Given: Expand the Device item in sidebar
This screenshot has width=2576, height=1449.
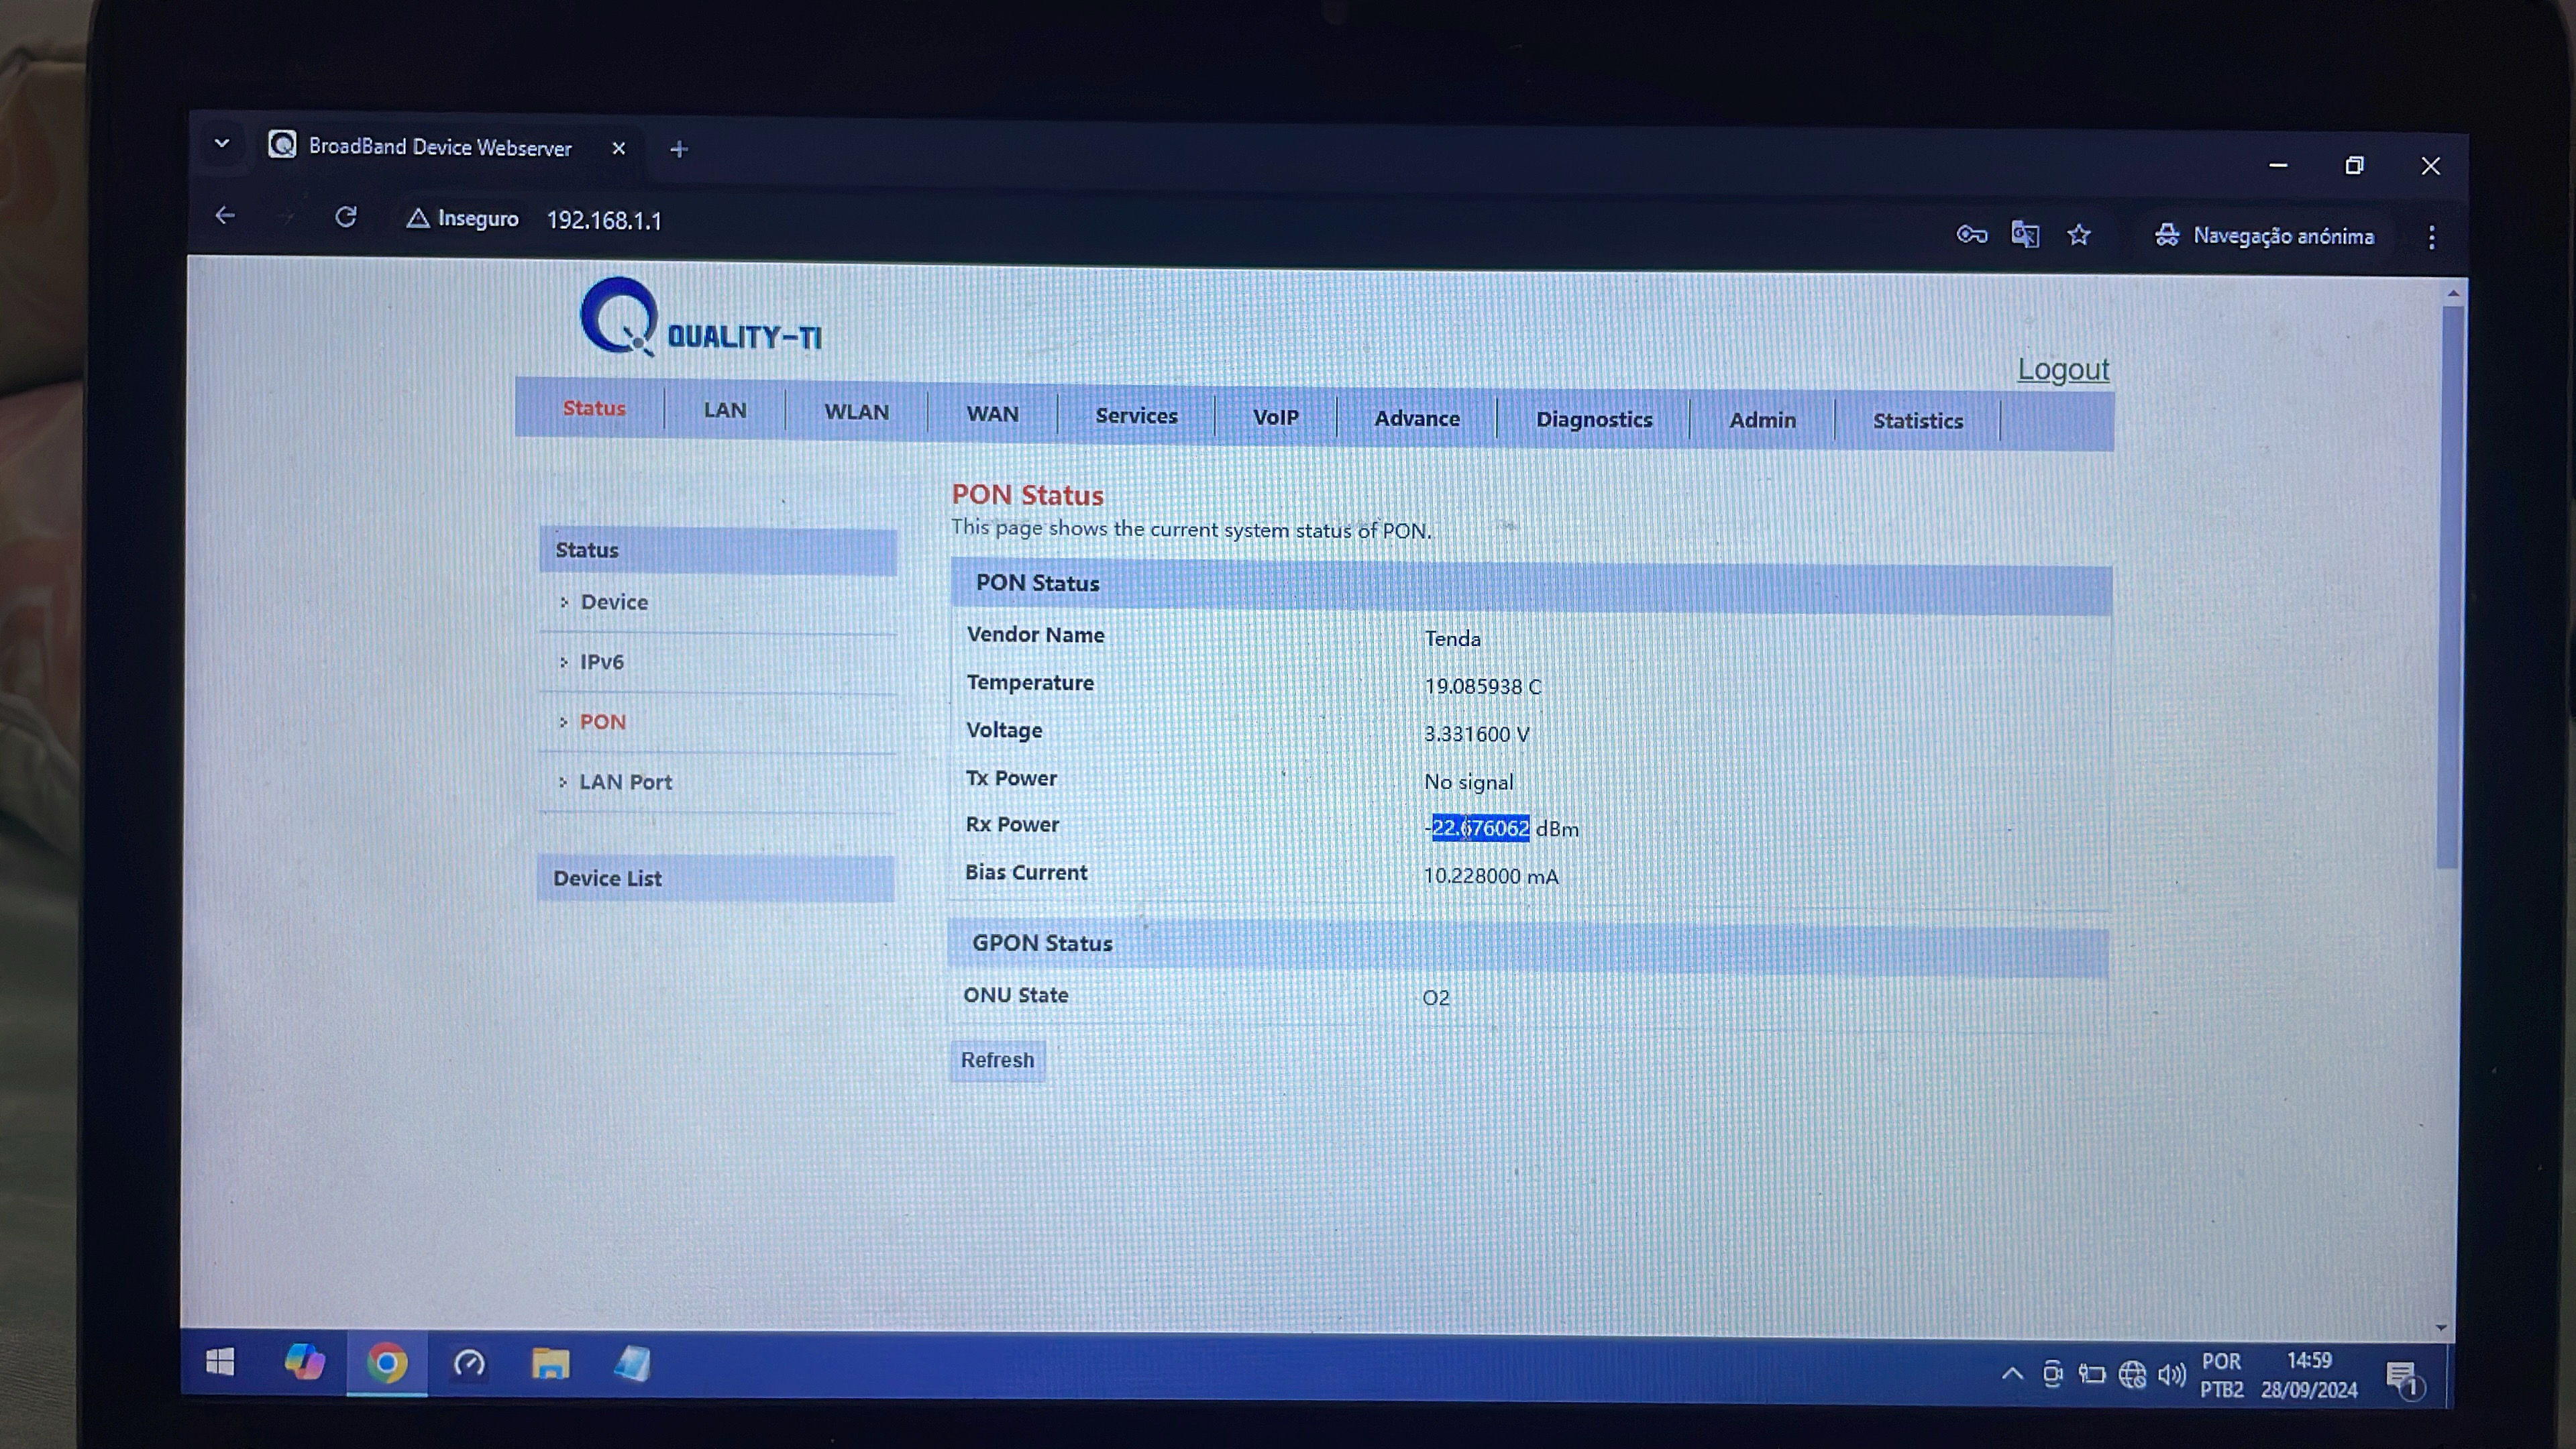Looking at the screenshot, I should tap(614, 602).
